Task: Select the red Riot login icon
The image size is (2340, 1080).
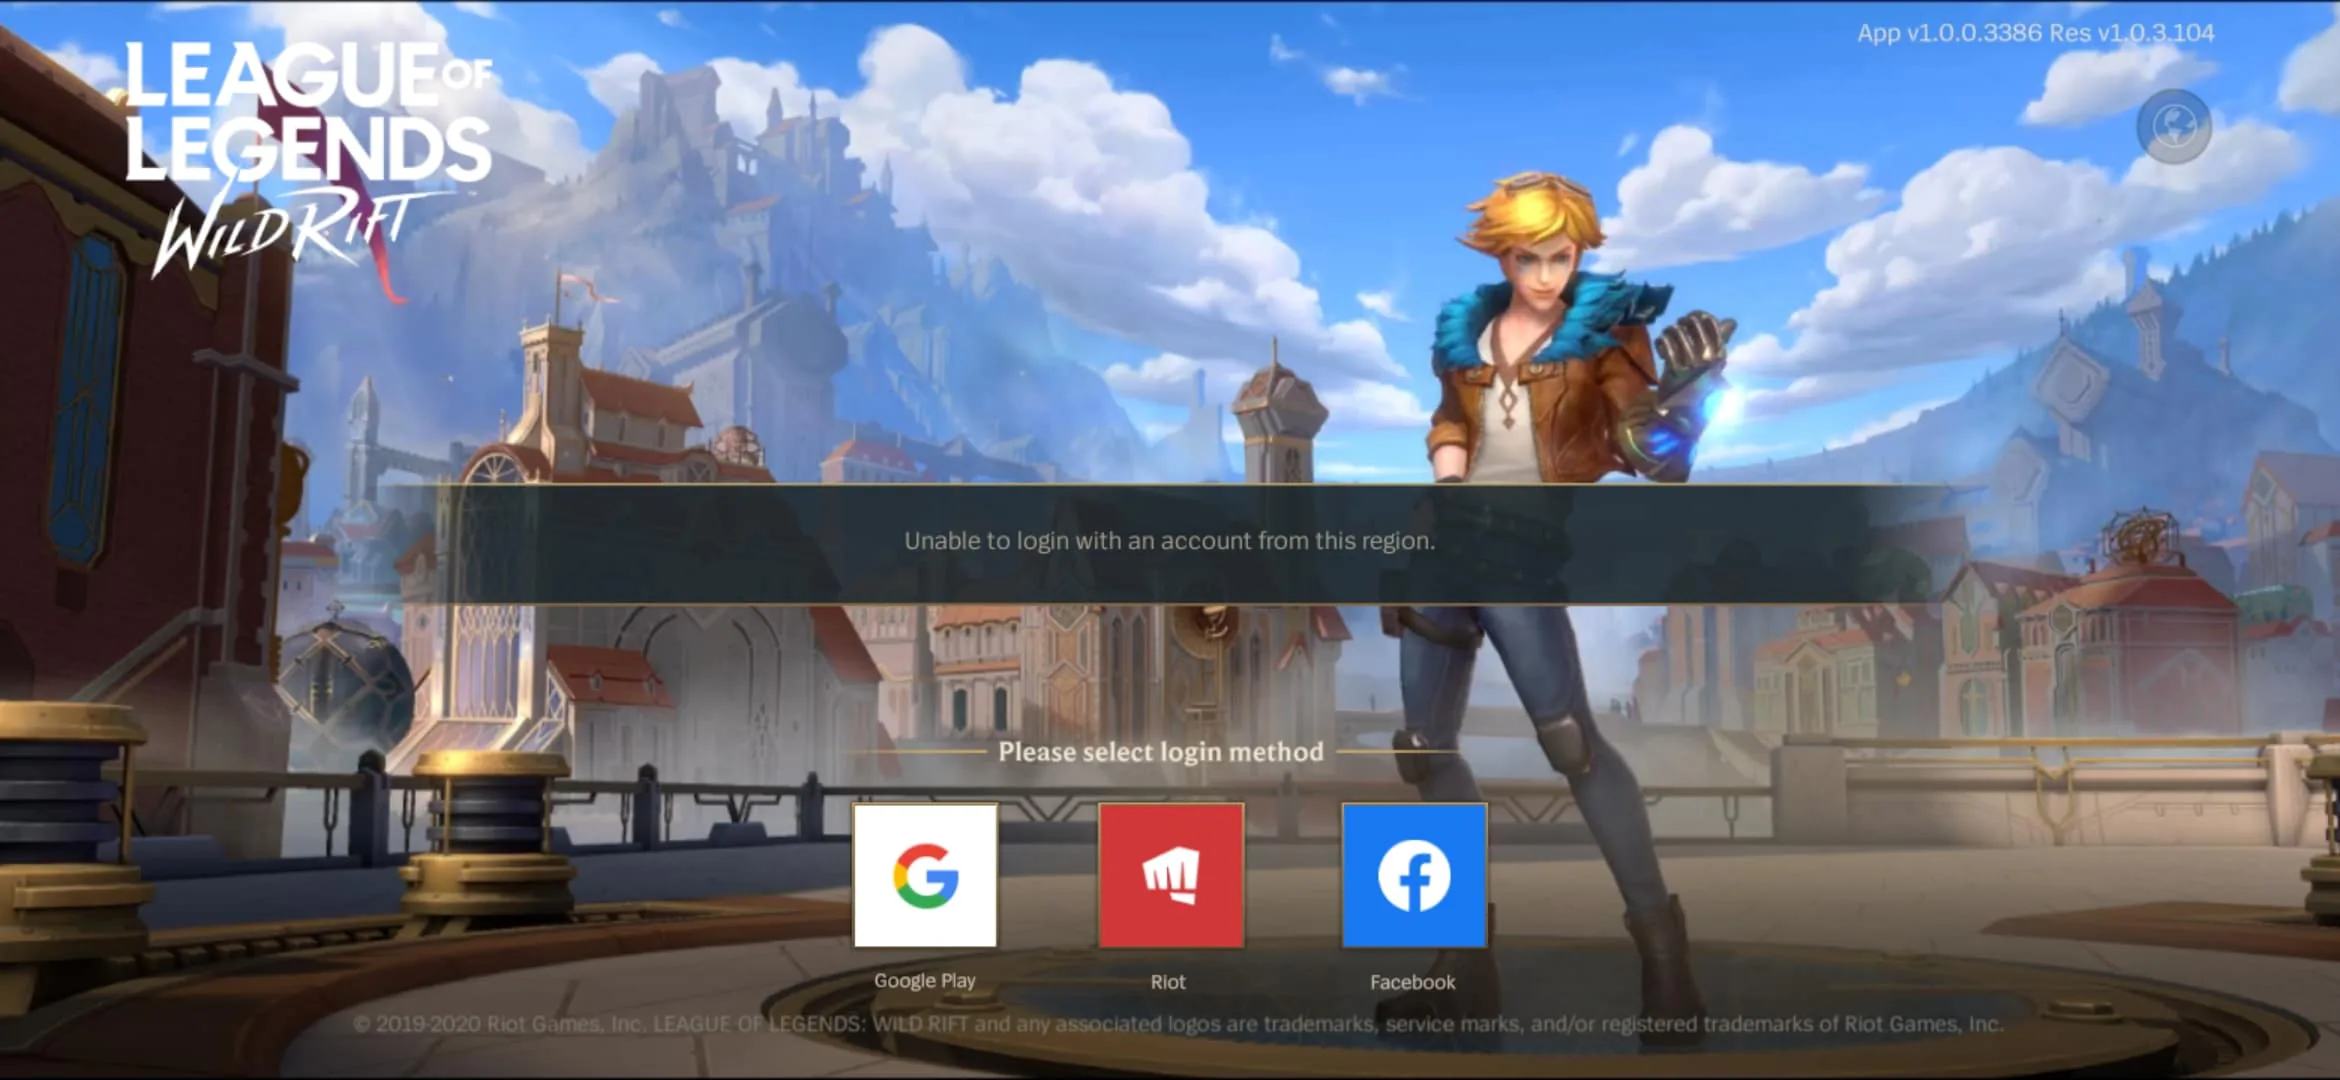Action: [1171, 875]
